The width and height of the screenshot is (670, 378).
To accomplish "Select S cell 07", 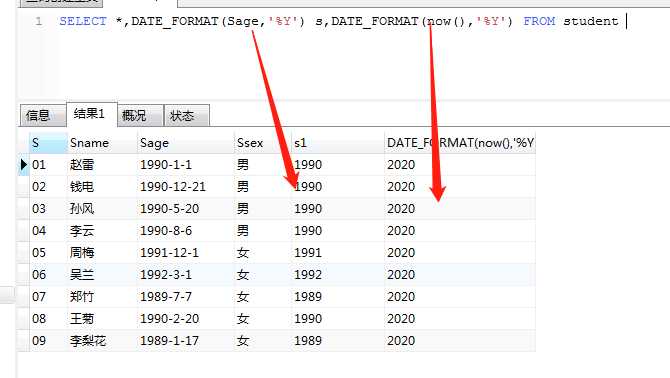I will 48,297.
